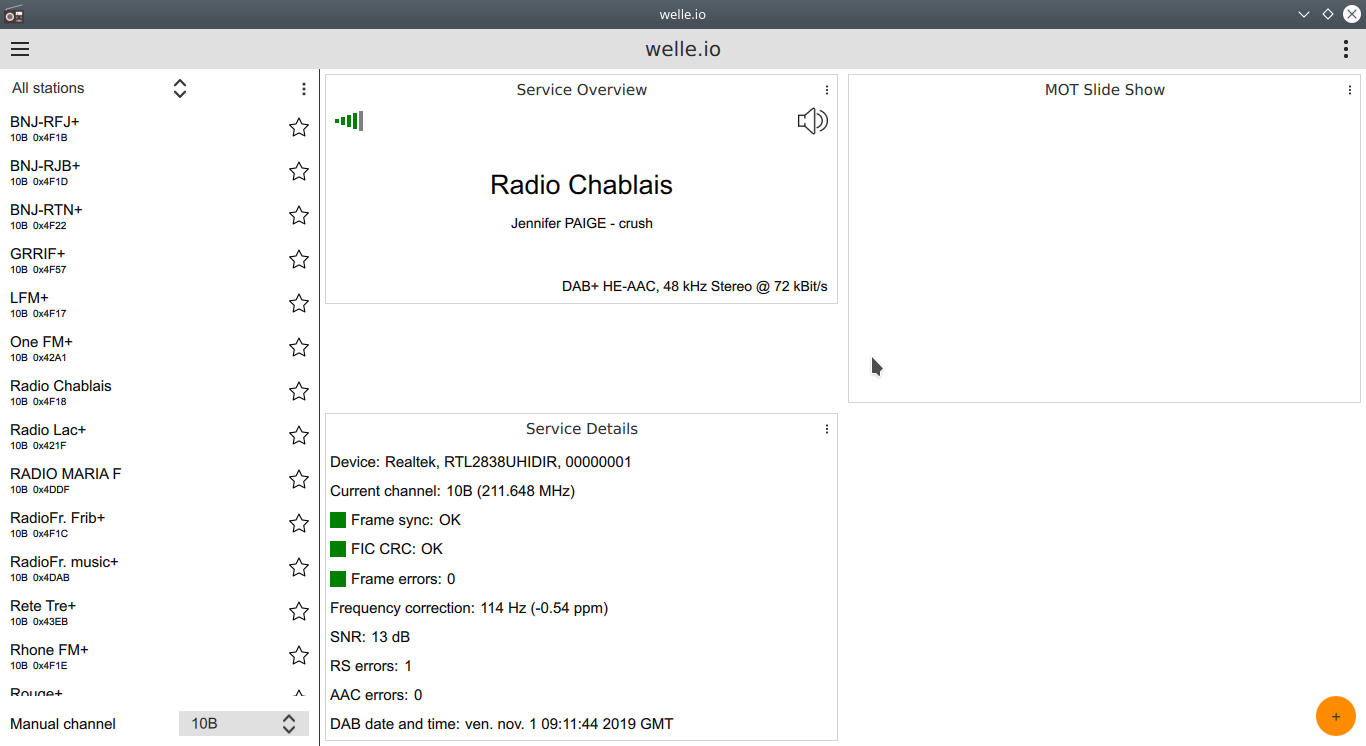Mute audio with the speaker icon

coord(812,121)
